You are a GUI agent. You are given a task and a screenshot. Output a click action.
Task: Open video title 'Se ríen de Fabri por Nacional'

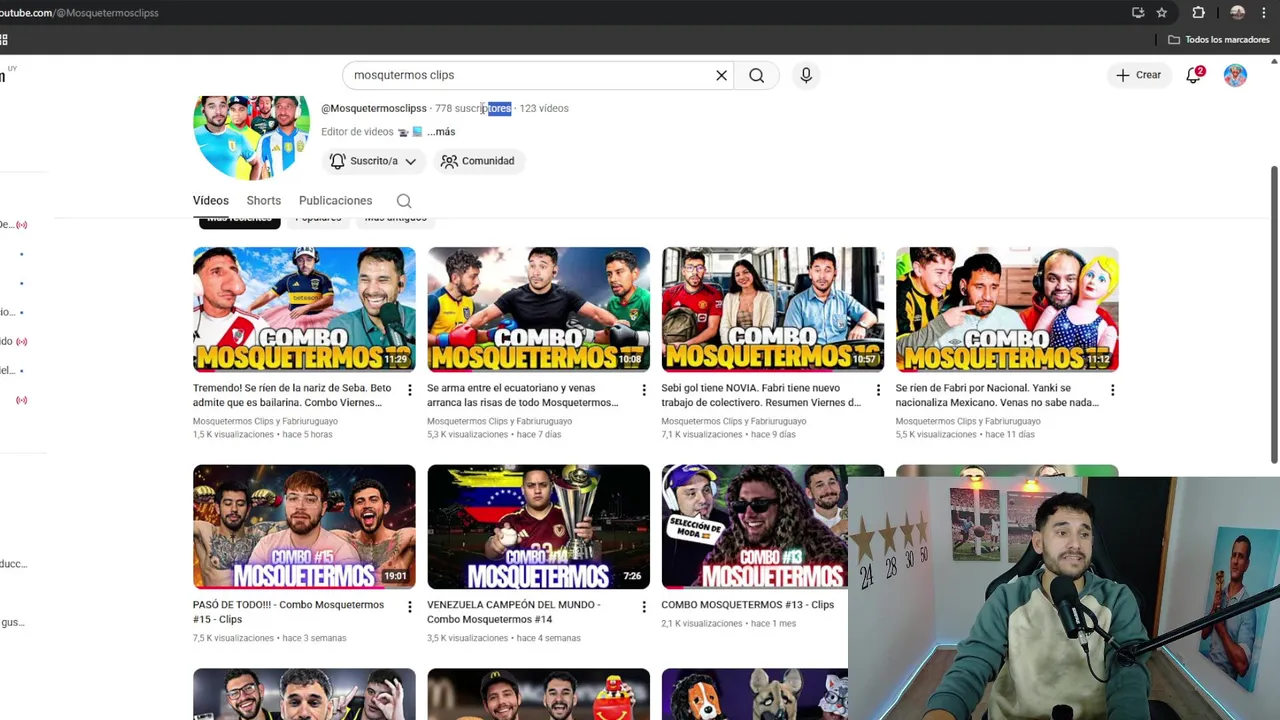click(997, 395)
